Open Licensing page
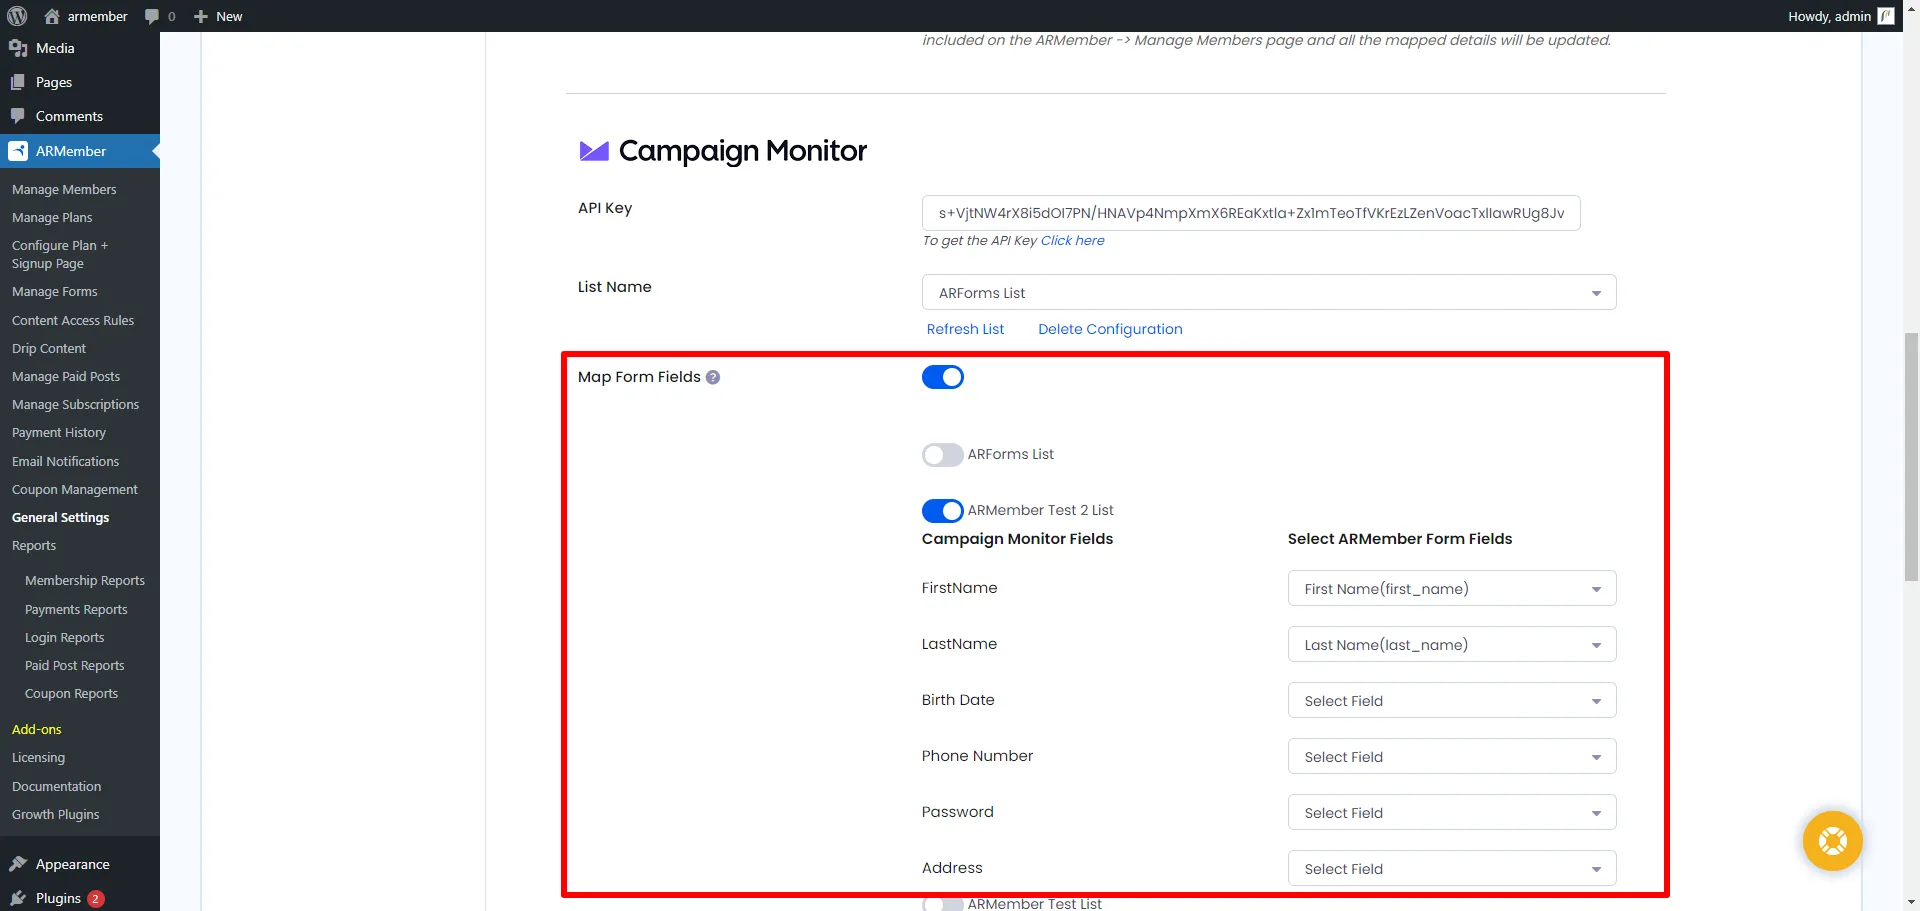 [38, 757]
